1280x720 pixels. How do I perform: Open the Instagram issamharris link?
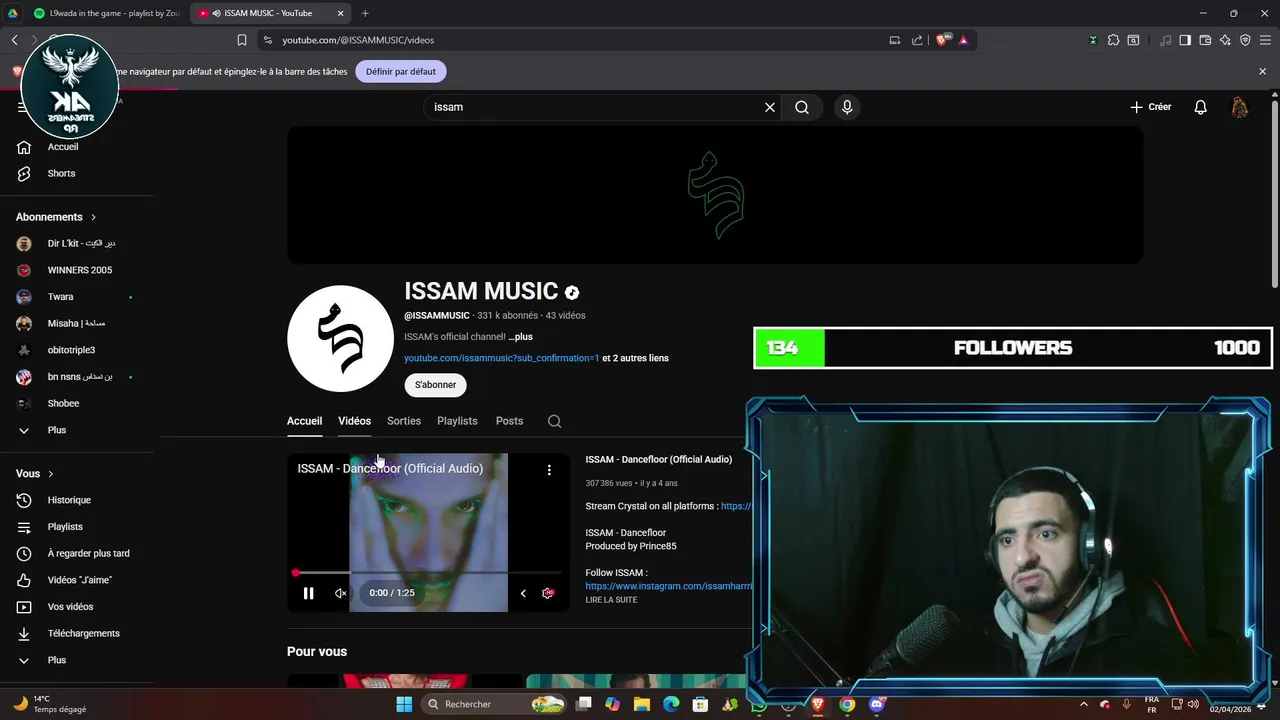pyautogui.click(x=668, y=586)
